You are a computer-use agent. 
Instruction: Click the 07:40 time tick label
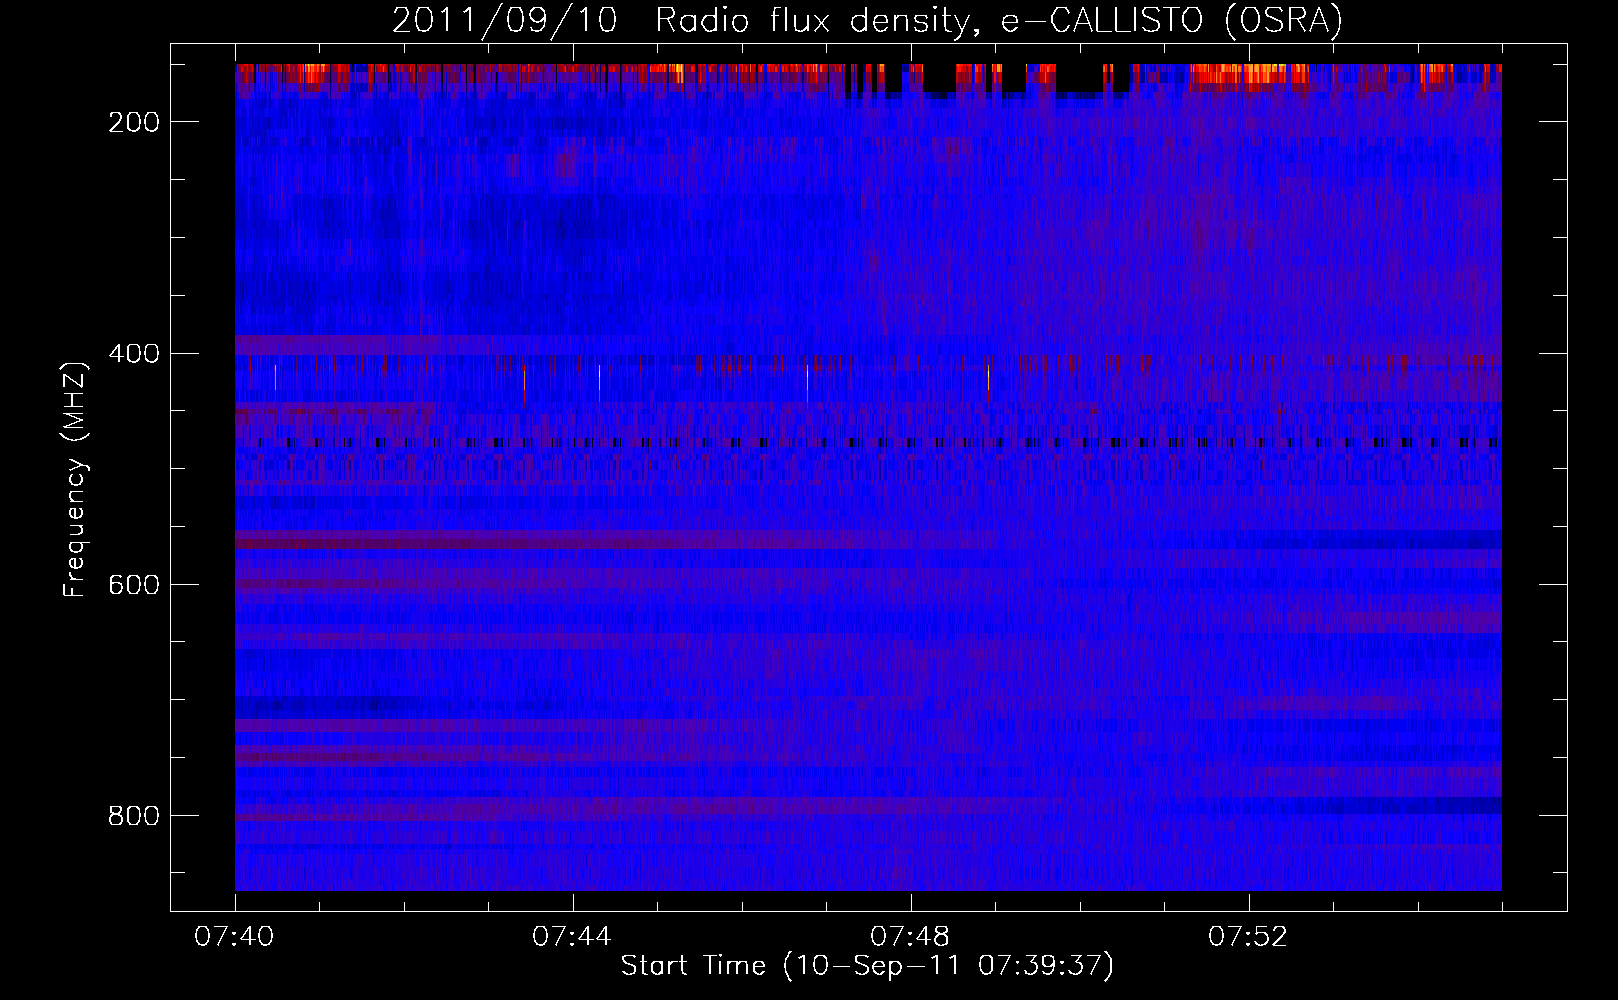click(x=235, y=937)
